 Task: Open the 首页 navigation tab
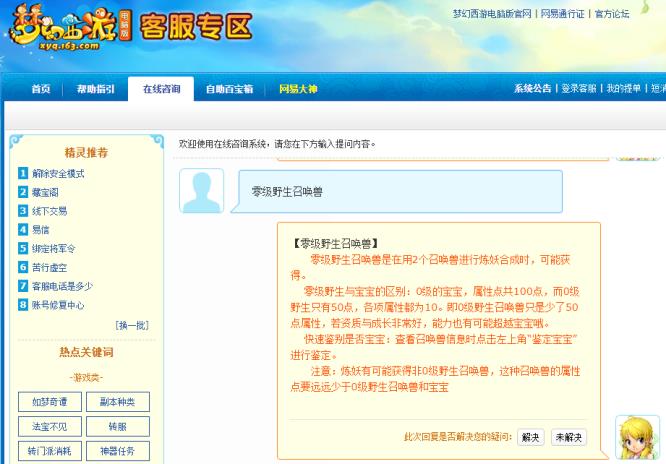(x=41, y=89)
